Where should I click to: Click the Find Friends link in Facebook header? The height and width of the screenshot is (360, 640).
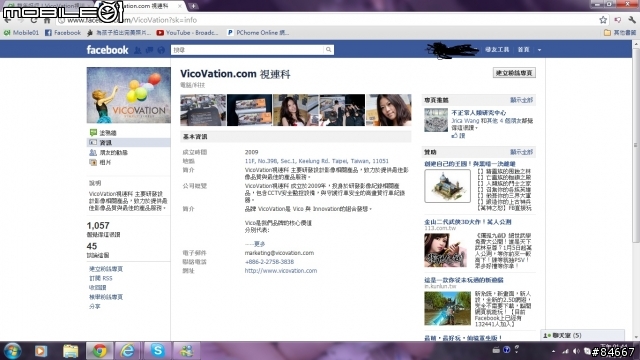(497, 50)
